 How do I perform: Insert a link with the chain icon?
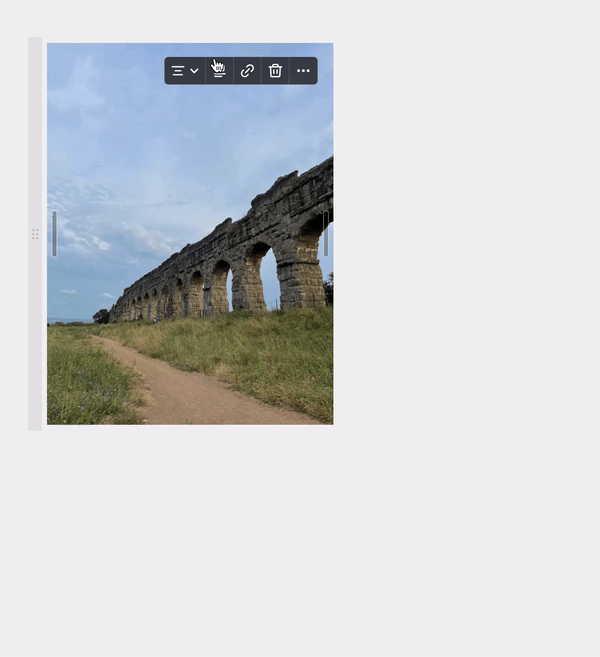pos(247,71)
